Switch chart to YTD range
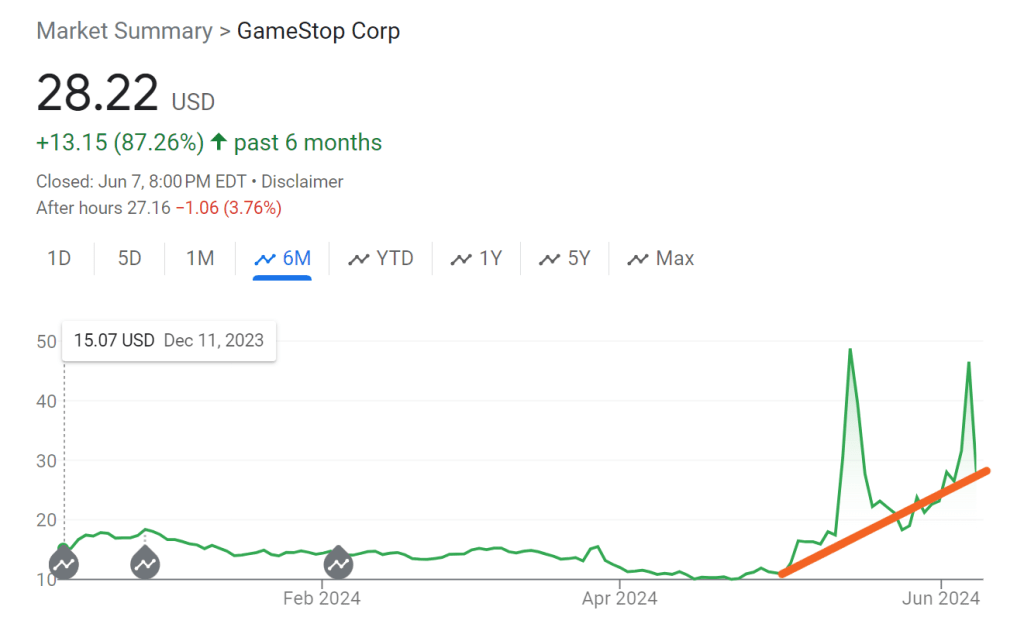 (x=381, y=259)
